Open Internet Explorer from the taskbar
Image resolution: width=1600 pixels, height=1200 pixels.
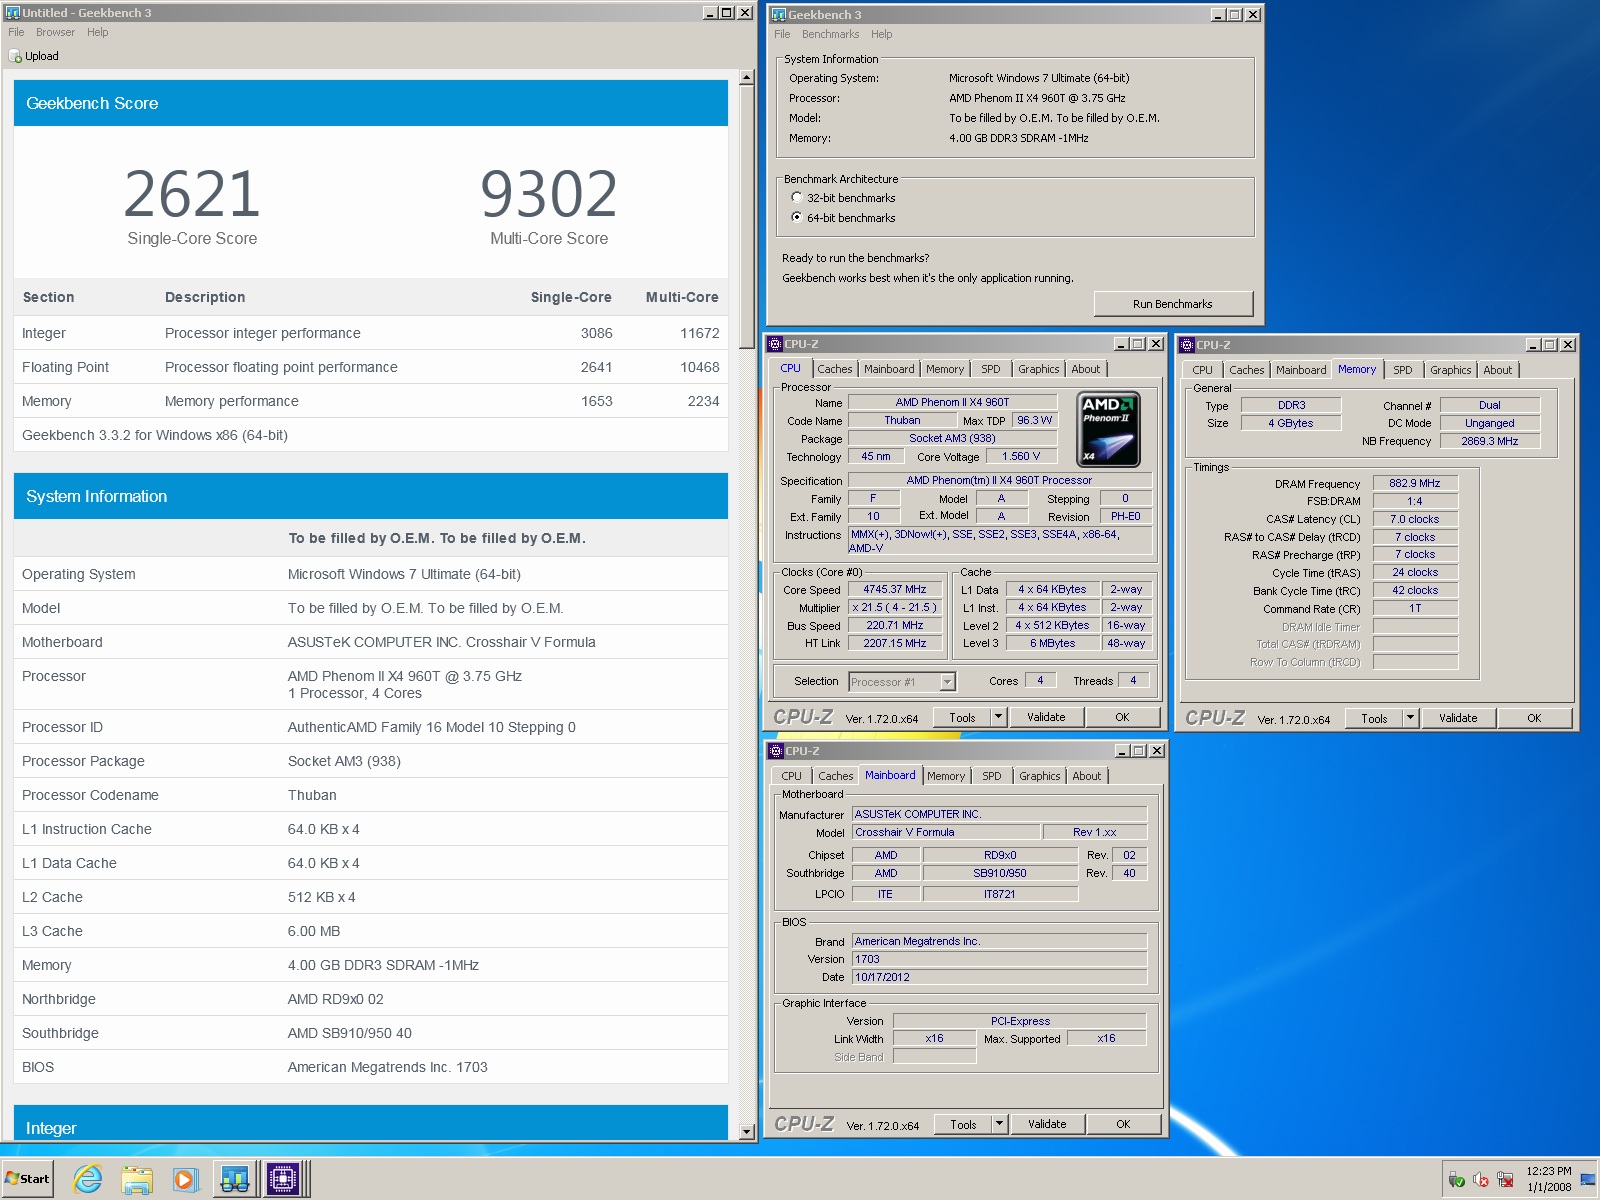tap(88, 1180)
